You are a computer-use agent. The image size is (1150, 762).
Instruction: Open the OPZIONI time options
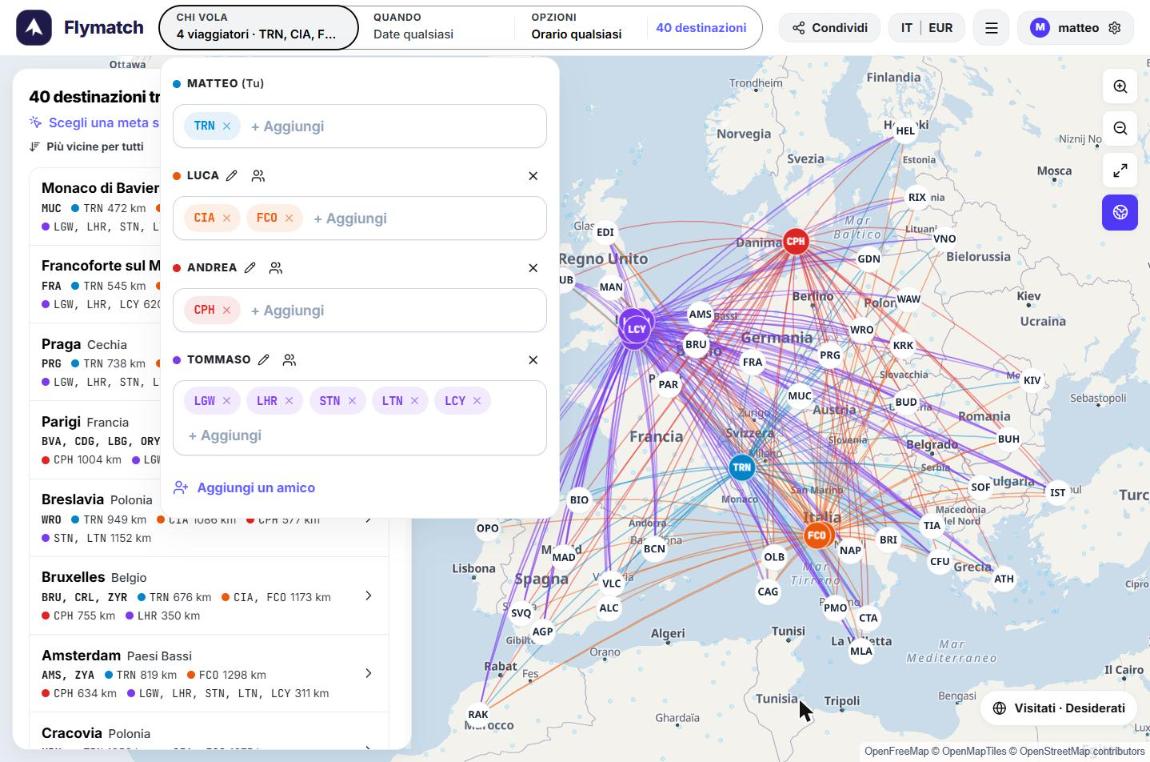coord(576,28)
